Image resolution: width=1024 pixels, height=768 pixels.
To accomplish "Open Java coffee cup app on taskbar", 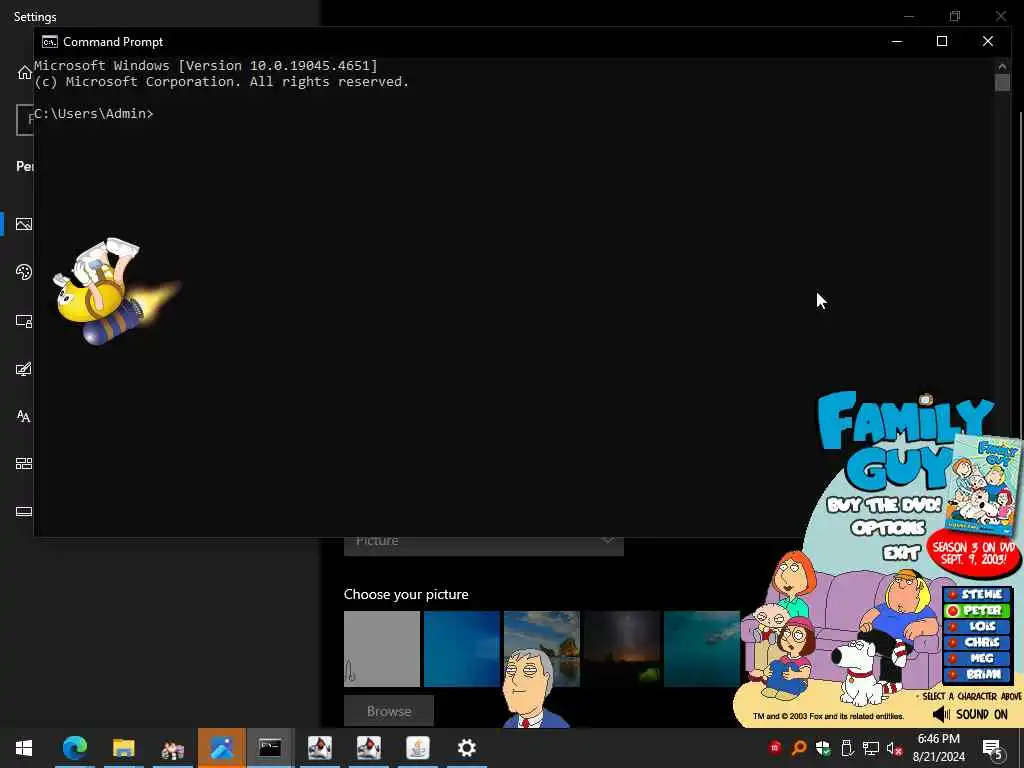I will click(x=418, y=748).
